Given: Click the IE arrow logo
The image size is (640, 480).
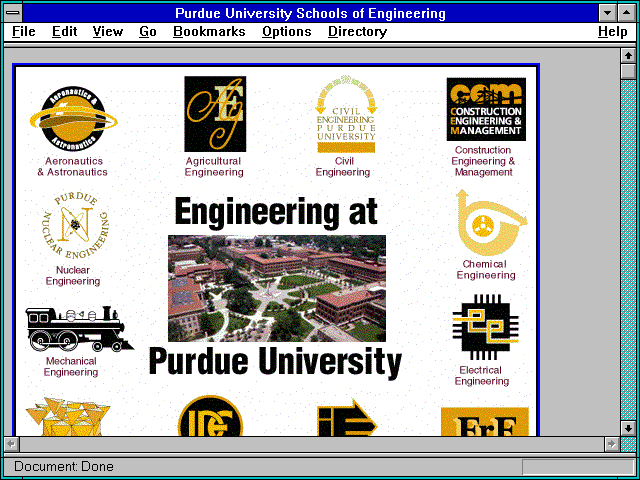Looking at the screenshot, I should 347,418.
